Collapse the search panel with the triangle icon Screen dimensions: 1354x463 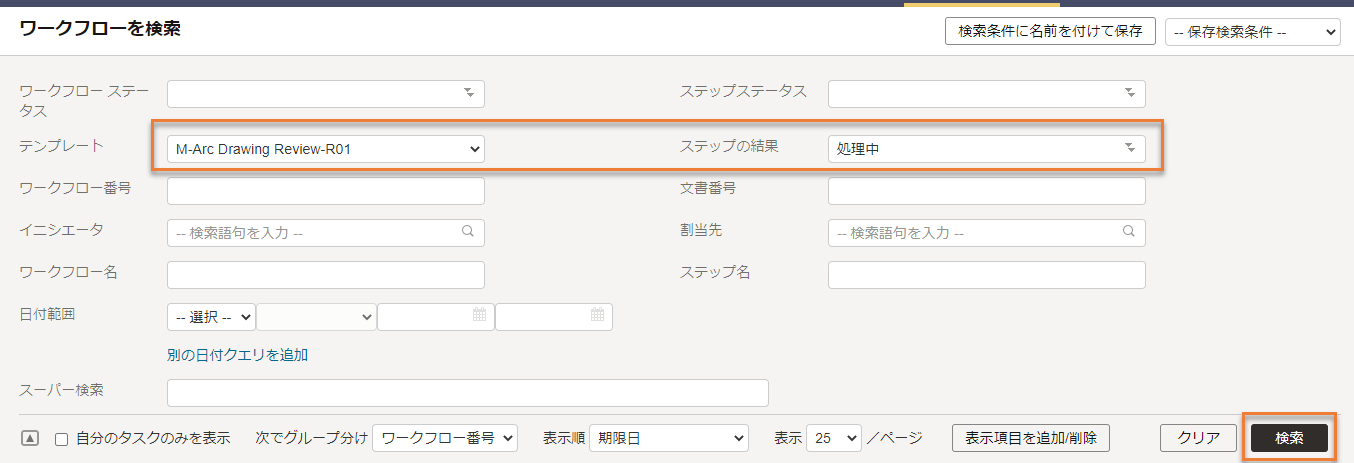[x=30, y=438]
